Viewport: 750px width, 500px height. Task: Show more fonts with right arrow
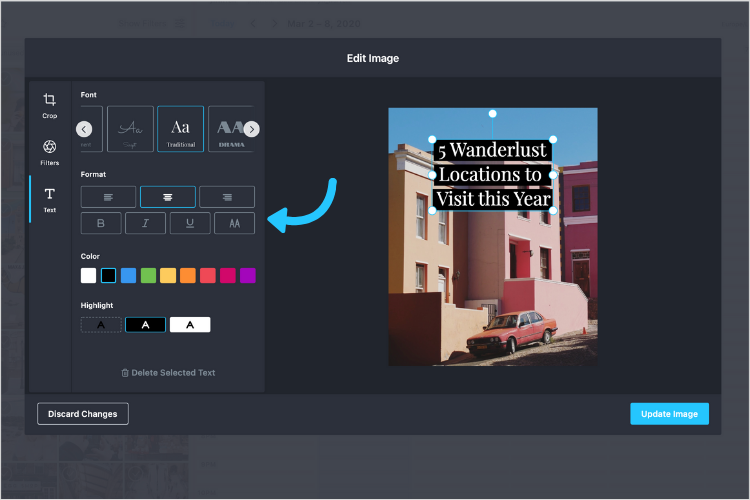pos(252,129)
